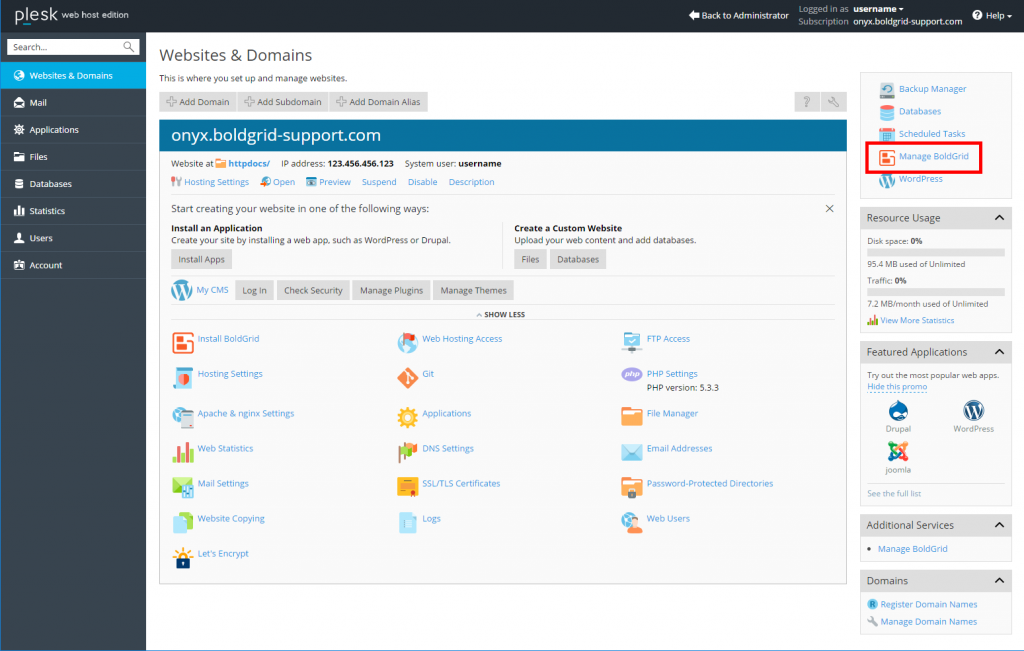
Task: Click the question mark help button
Action: pyautogui.click(x=807, y=102)
